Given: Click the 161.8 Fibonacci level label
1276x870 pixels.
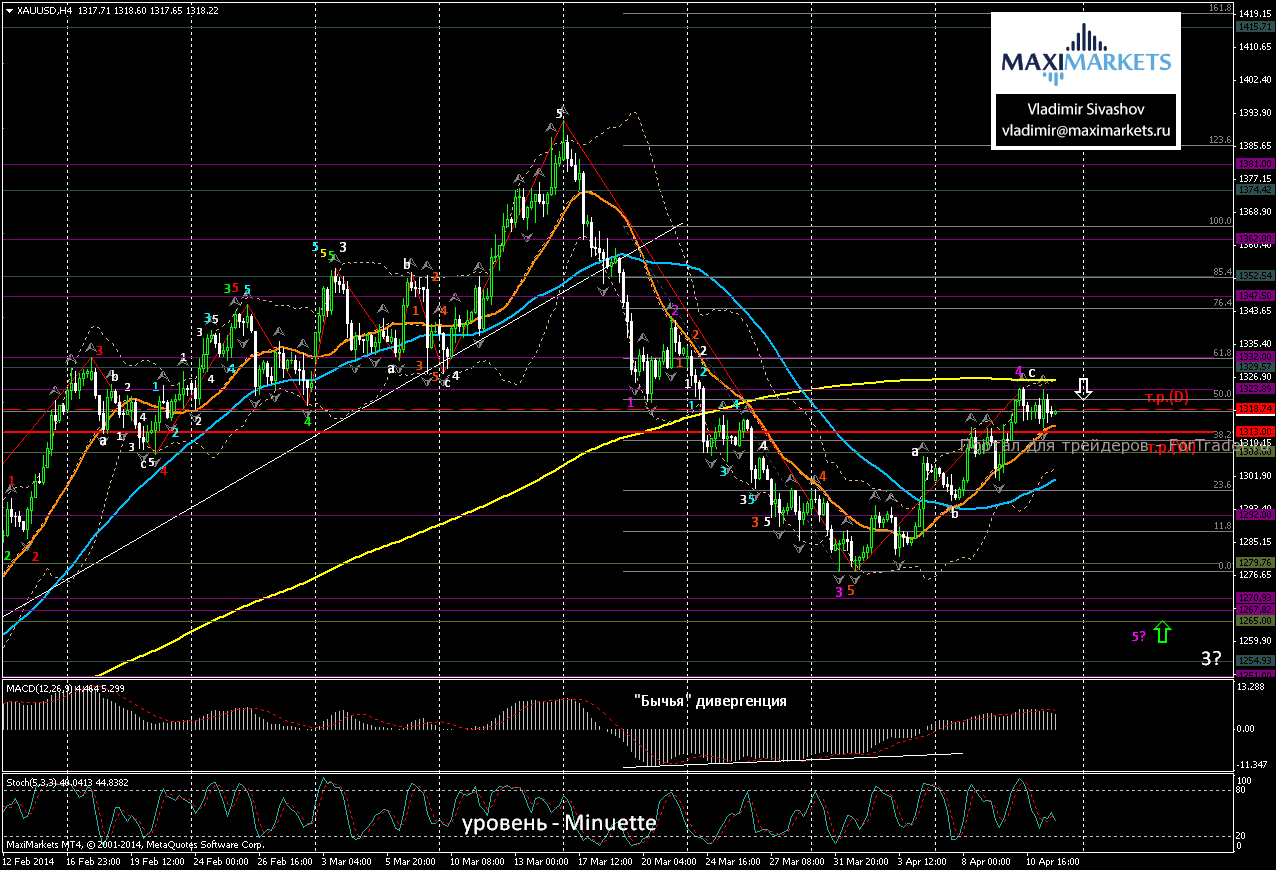Looking at the screenshot, I should coord(1219,8).
